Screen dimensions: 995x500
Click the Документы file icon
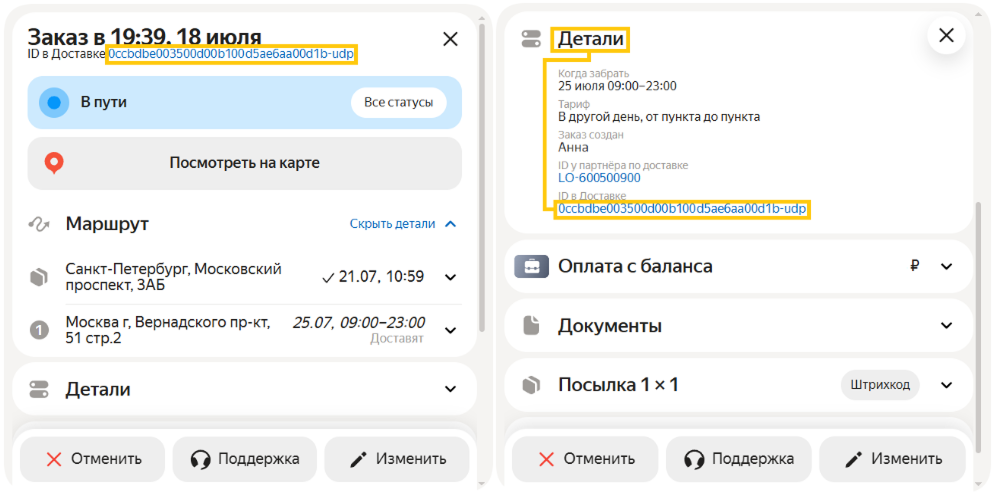point(531,326)
